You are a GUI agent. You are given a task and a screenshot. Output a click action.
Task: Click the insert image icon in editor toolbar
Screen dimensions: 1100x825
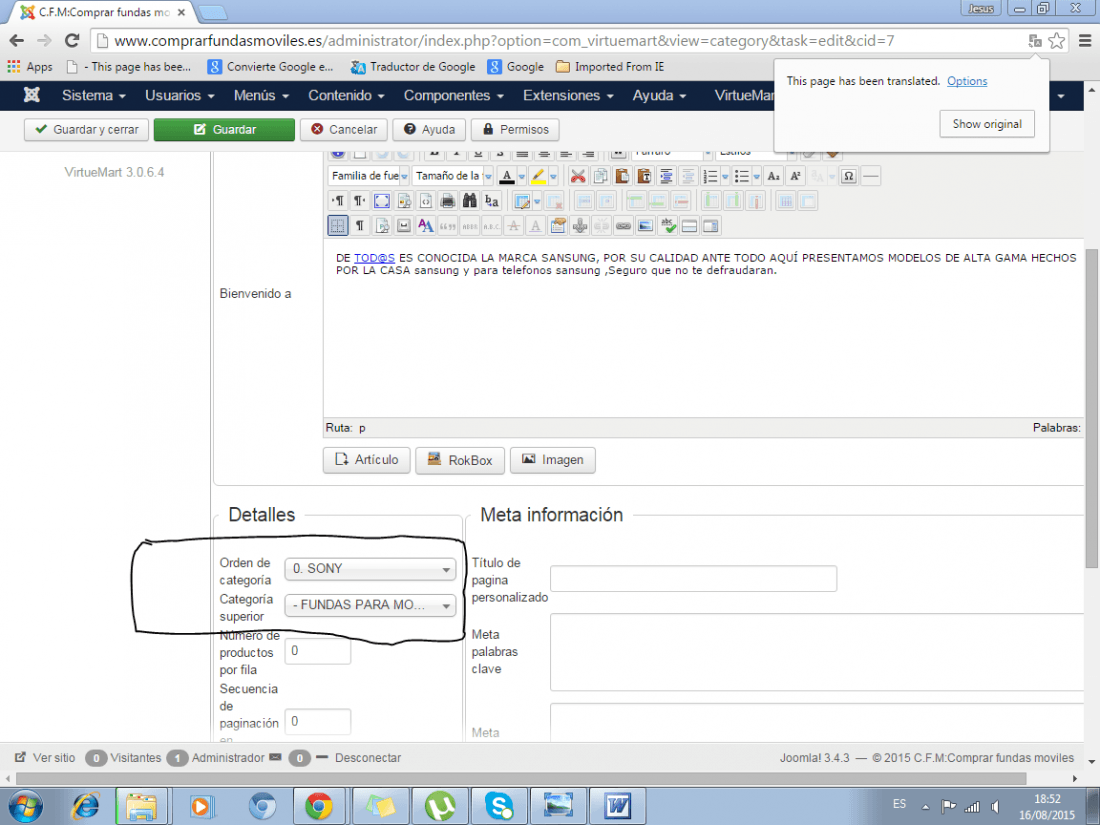[x=645, y=226]
